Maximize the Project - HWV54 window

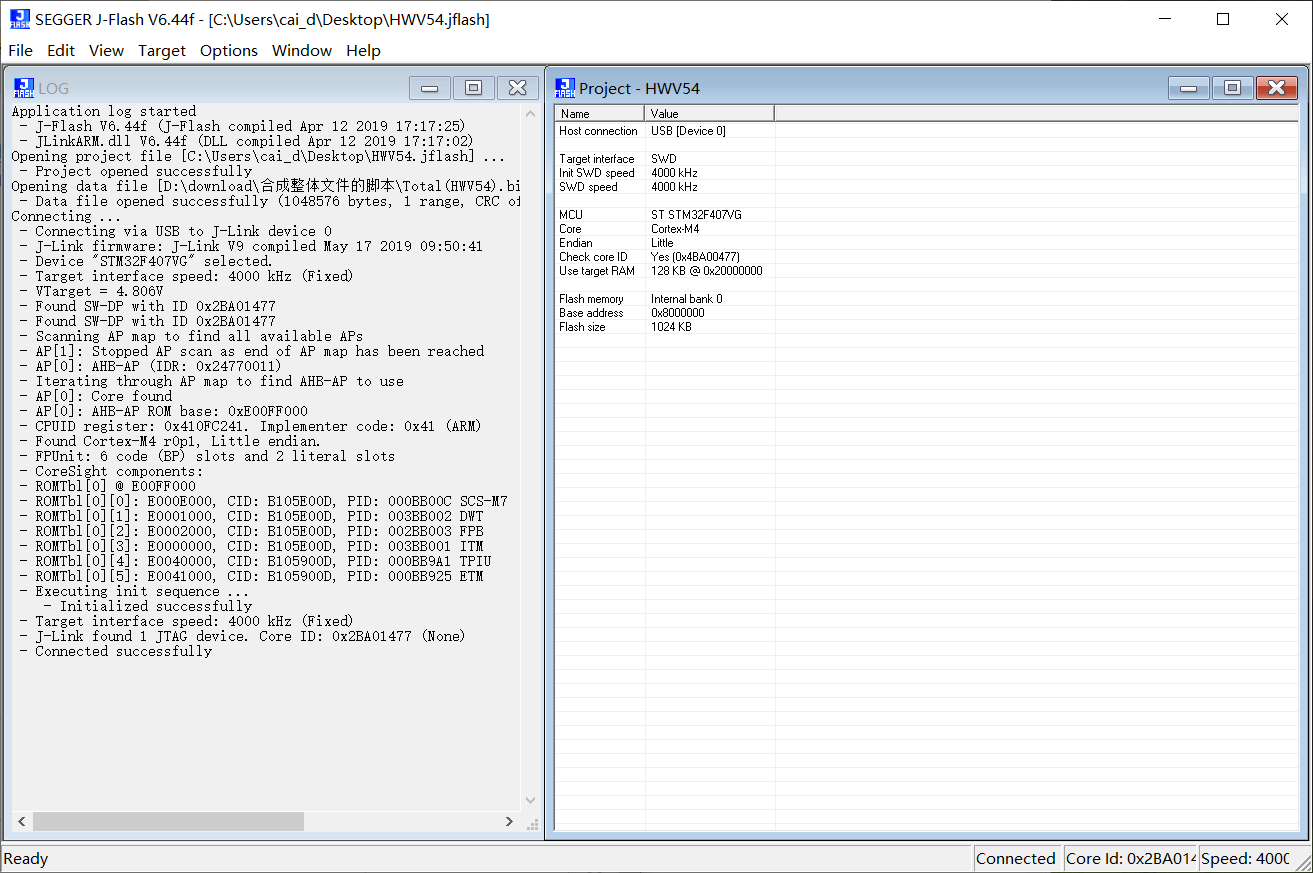[1233, 88]
